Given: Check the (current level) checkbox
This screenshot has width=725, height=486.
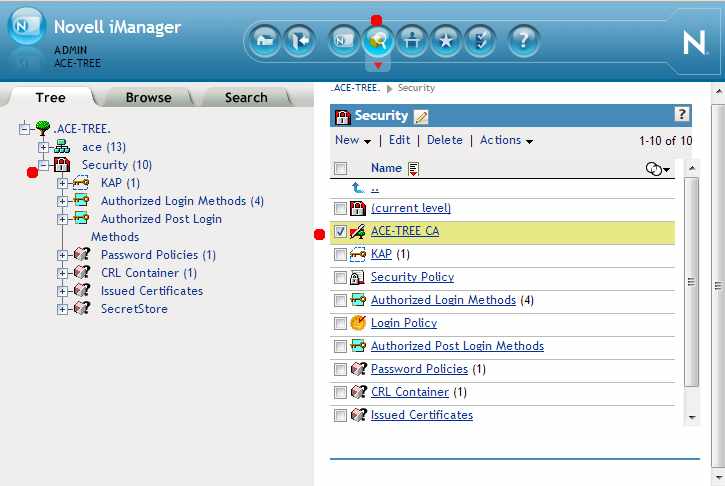Looking at the screenshot, I should (x=340, y=209).
